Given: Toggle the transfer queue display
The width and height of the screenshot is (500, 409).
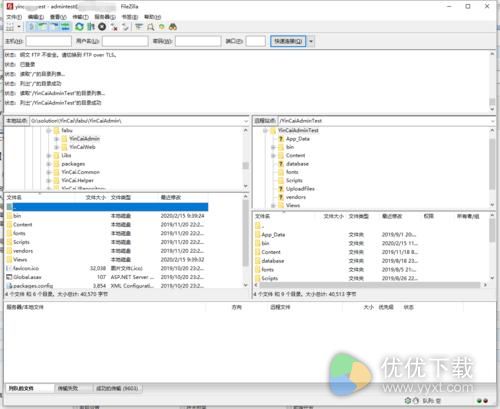Looking at the screenshot, I should (x=66, y=27).
